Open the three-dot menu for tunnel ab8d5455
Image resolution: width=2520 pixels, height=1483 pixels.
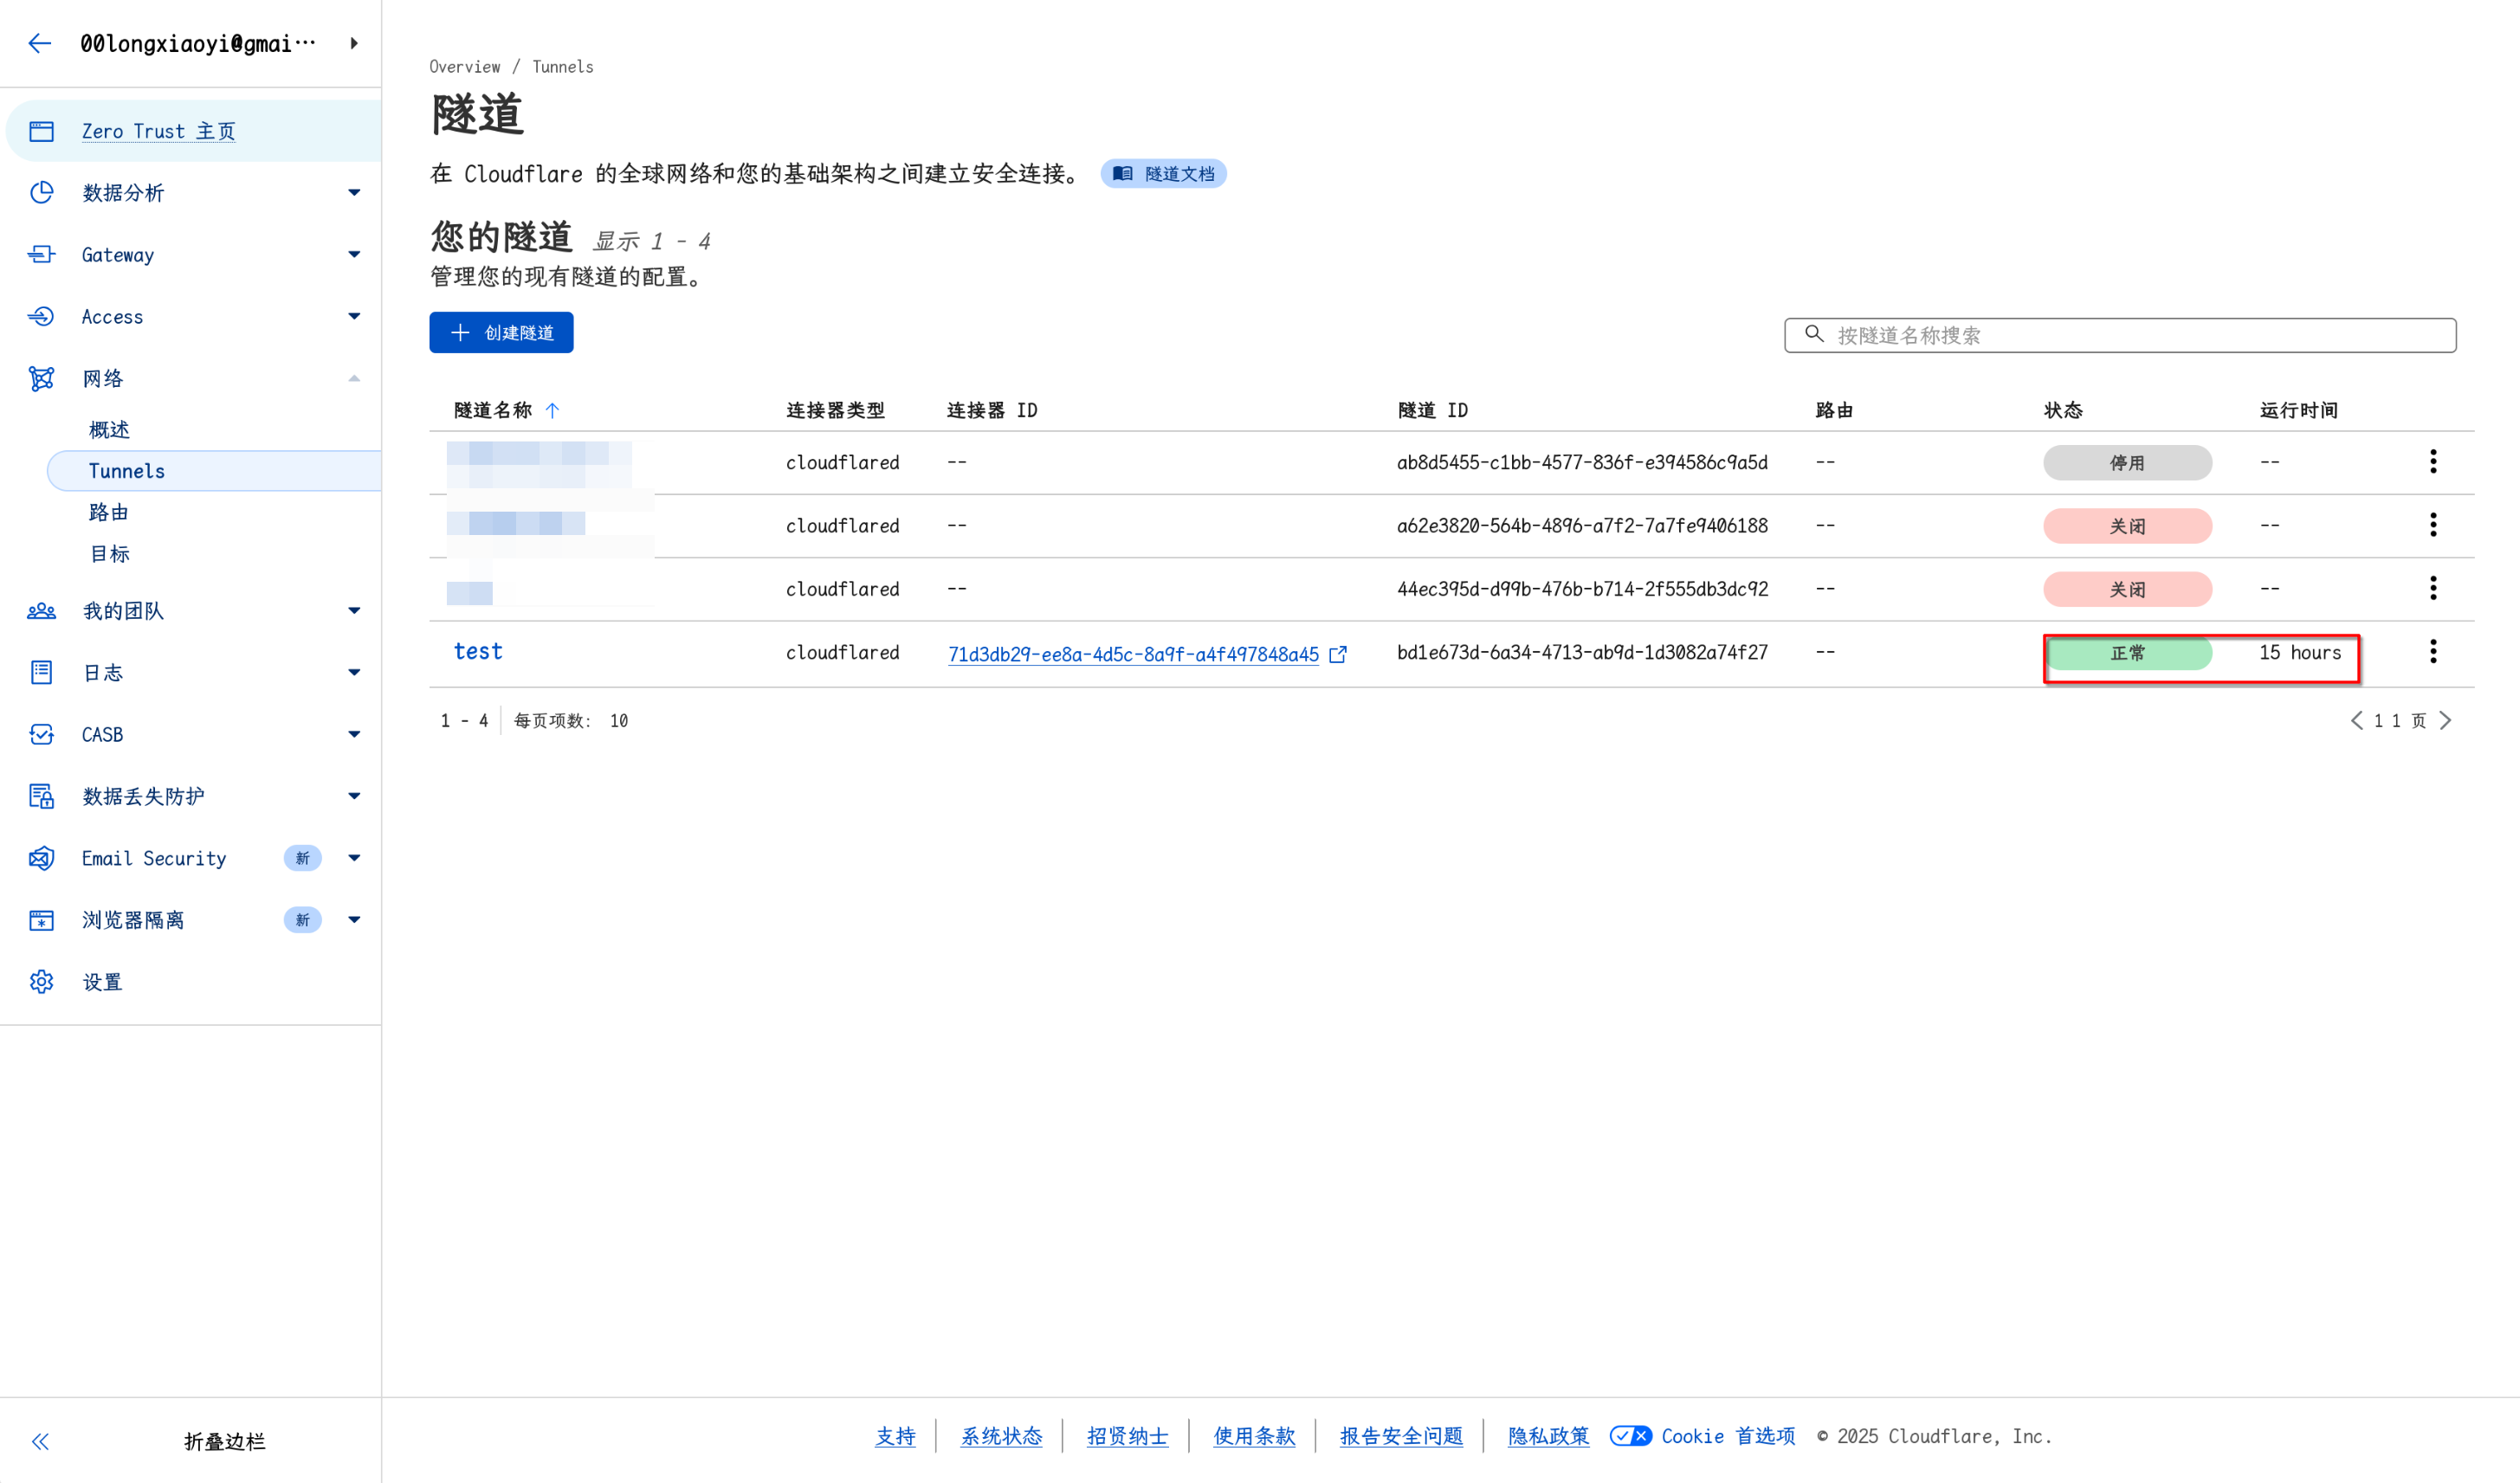click(2433, 461)
